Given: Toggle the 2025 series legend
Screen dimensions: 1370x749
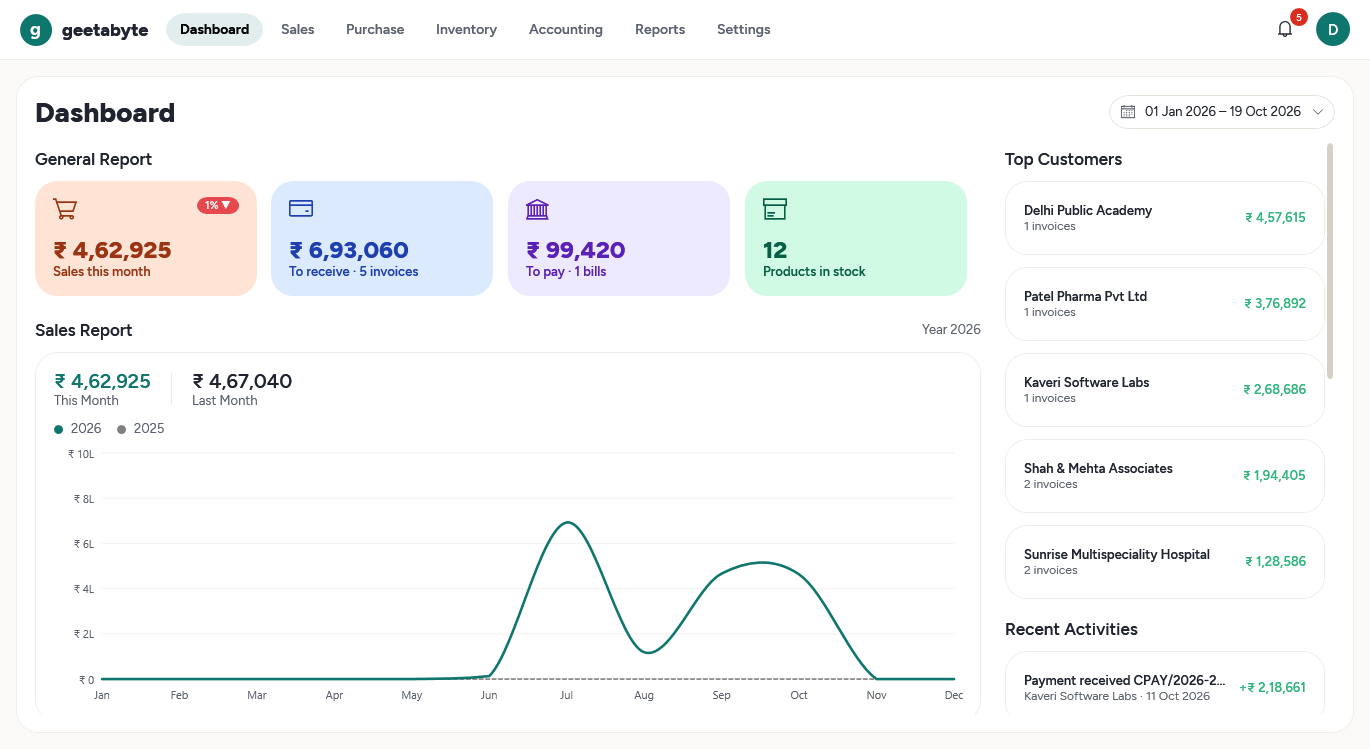Looking at the screenshot, I should [x=141, y=429].
